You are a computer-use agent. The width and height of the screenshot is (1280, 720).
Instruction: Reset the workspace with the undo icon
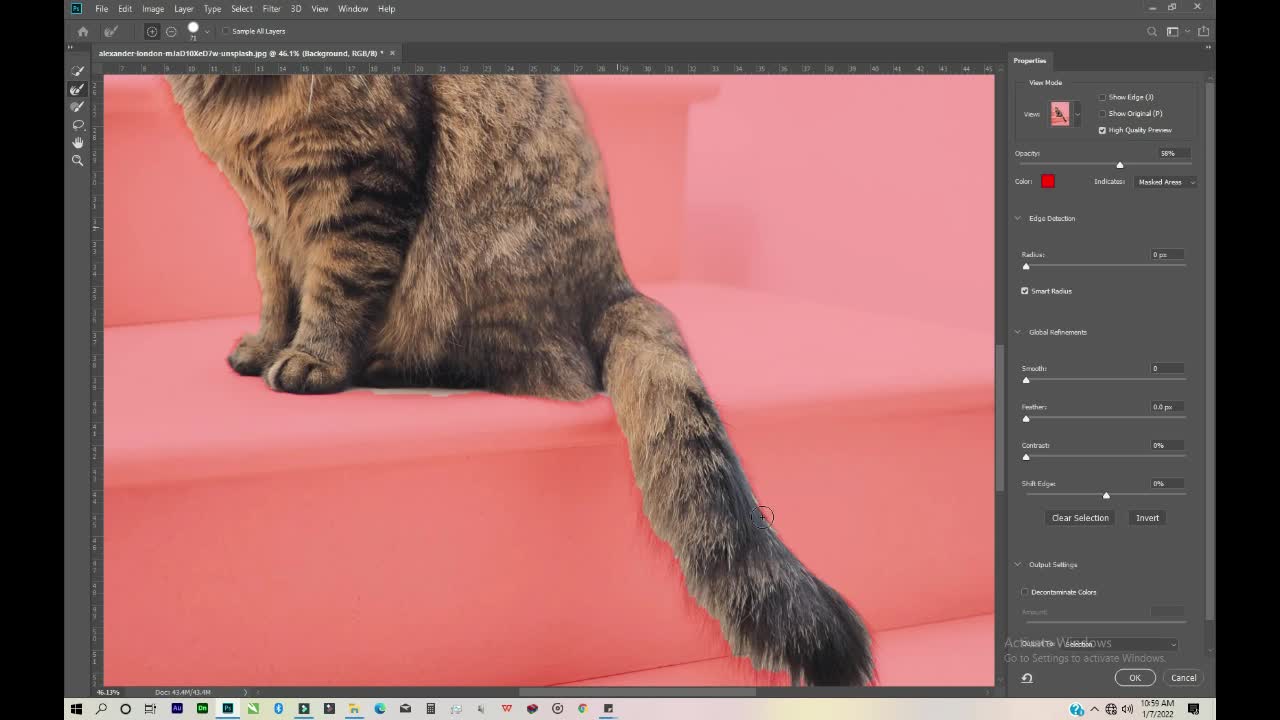point(1027,678)
